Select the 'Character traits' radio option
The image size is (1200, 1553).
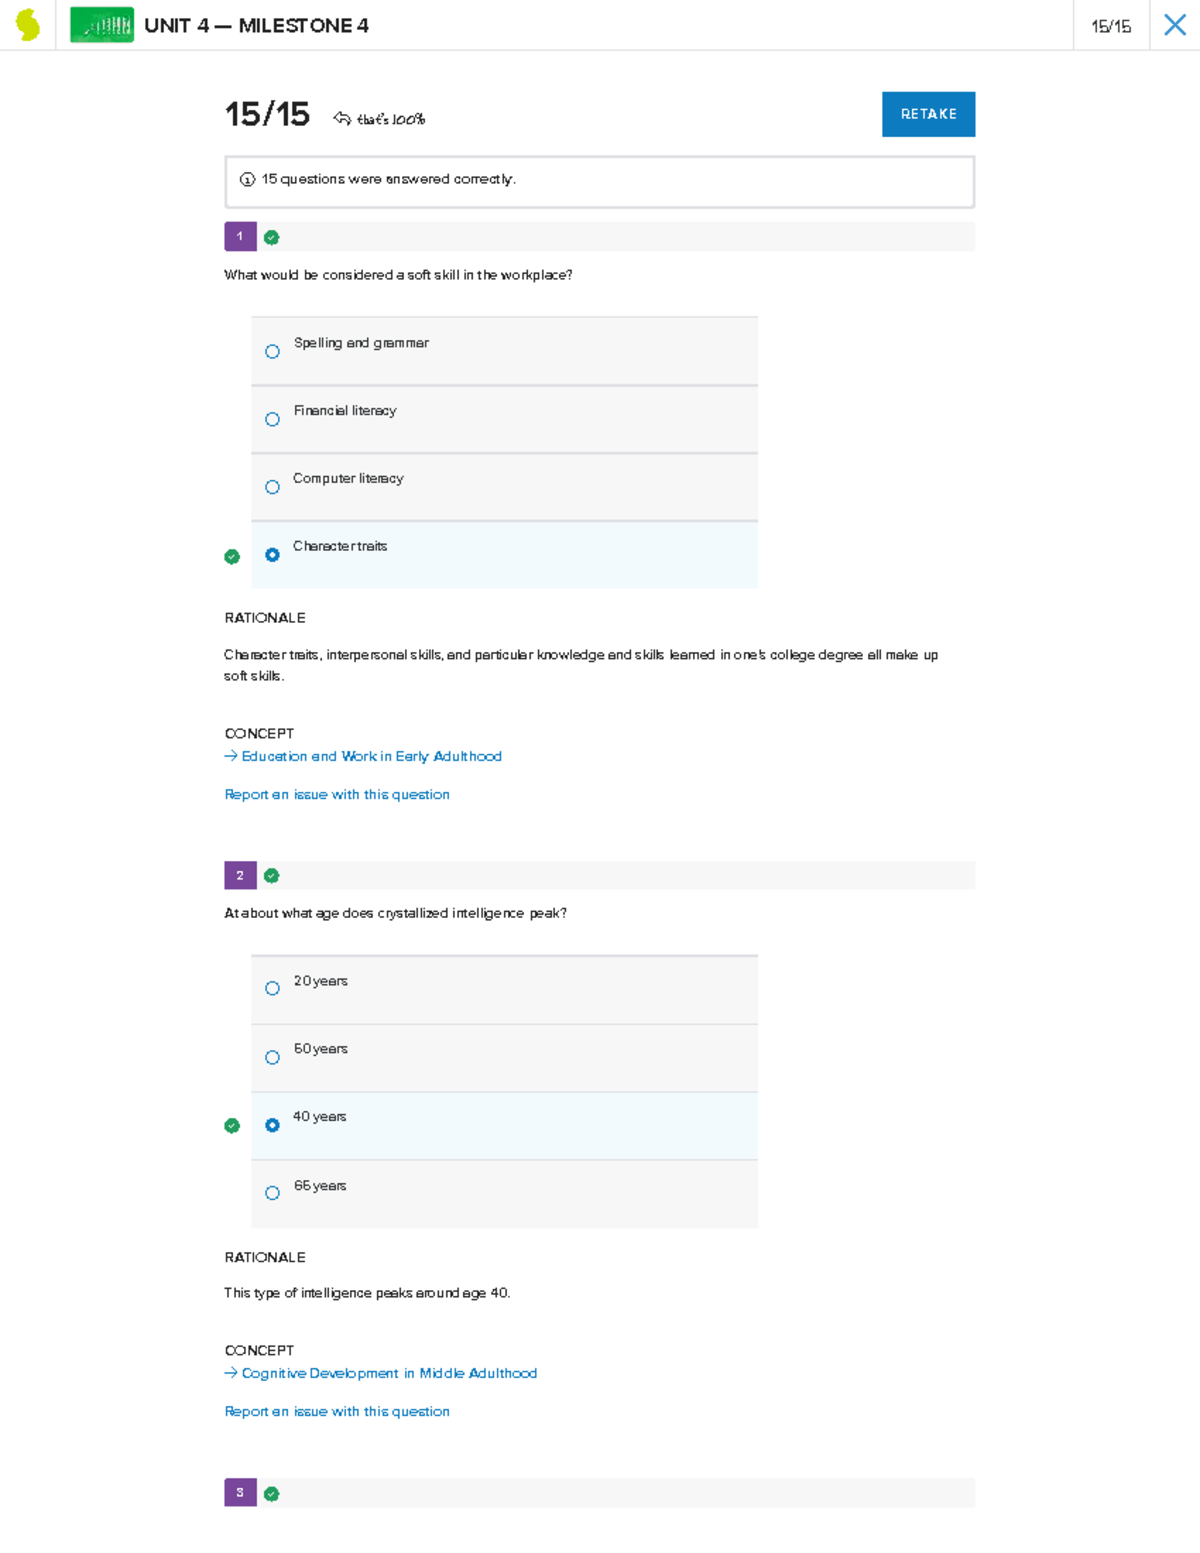[272, 555]
